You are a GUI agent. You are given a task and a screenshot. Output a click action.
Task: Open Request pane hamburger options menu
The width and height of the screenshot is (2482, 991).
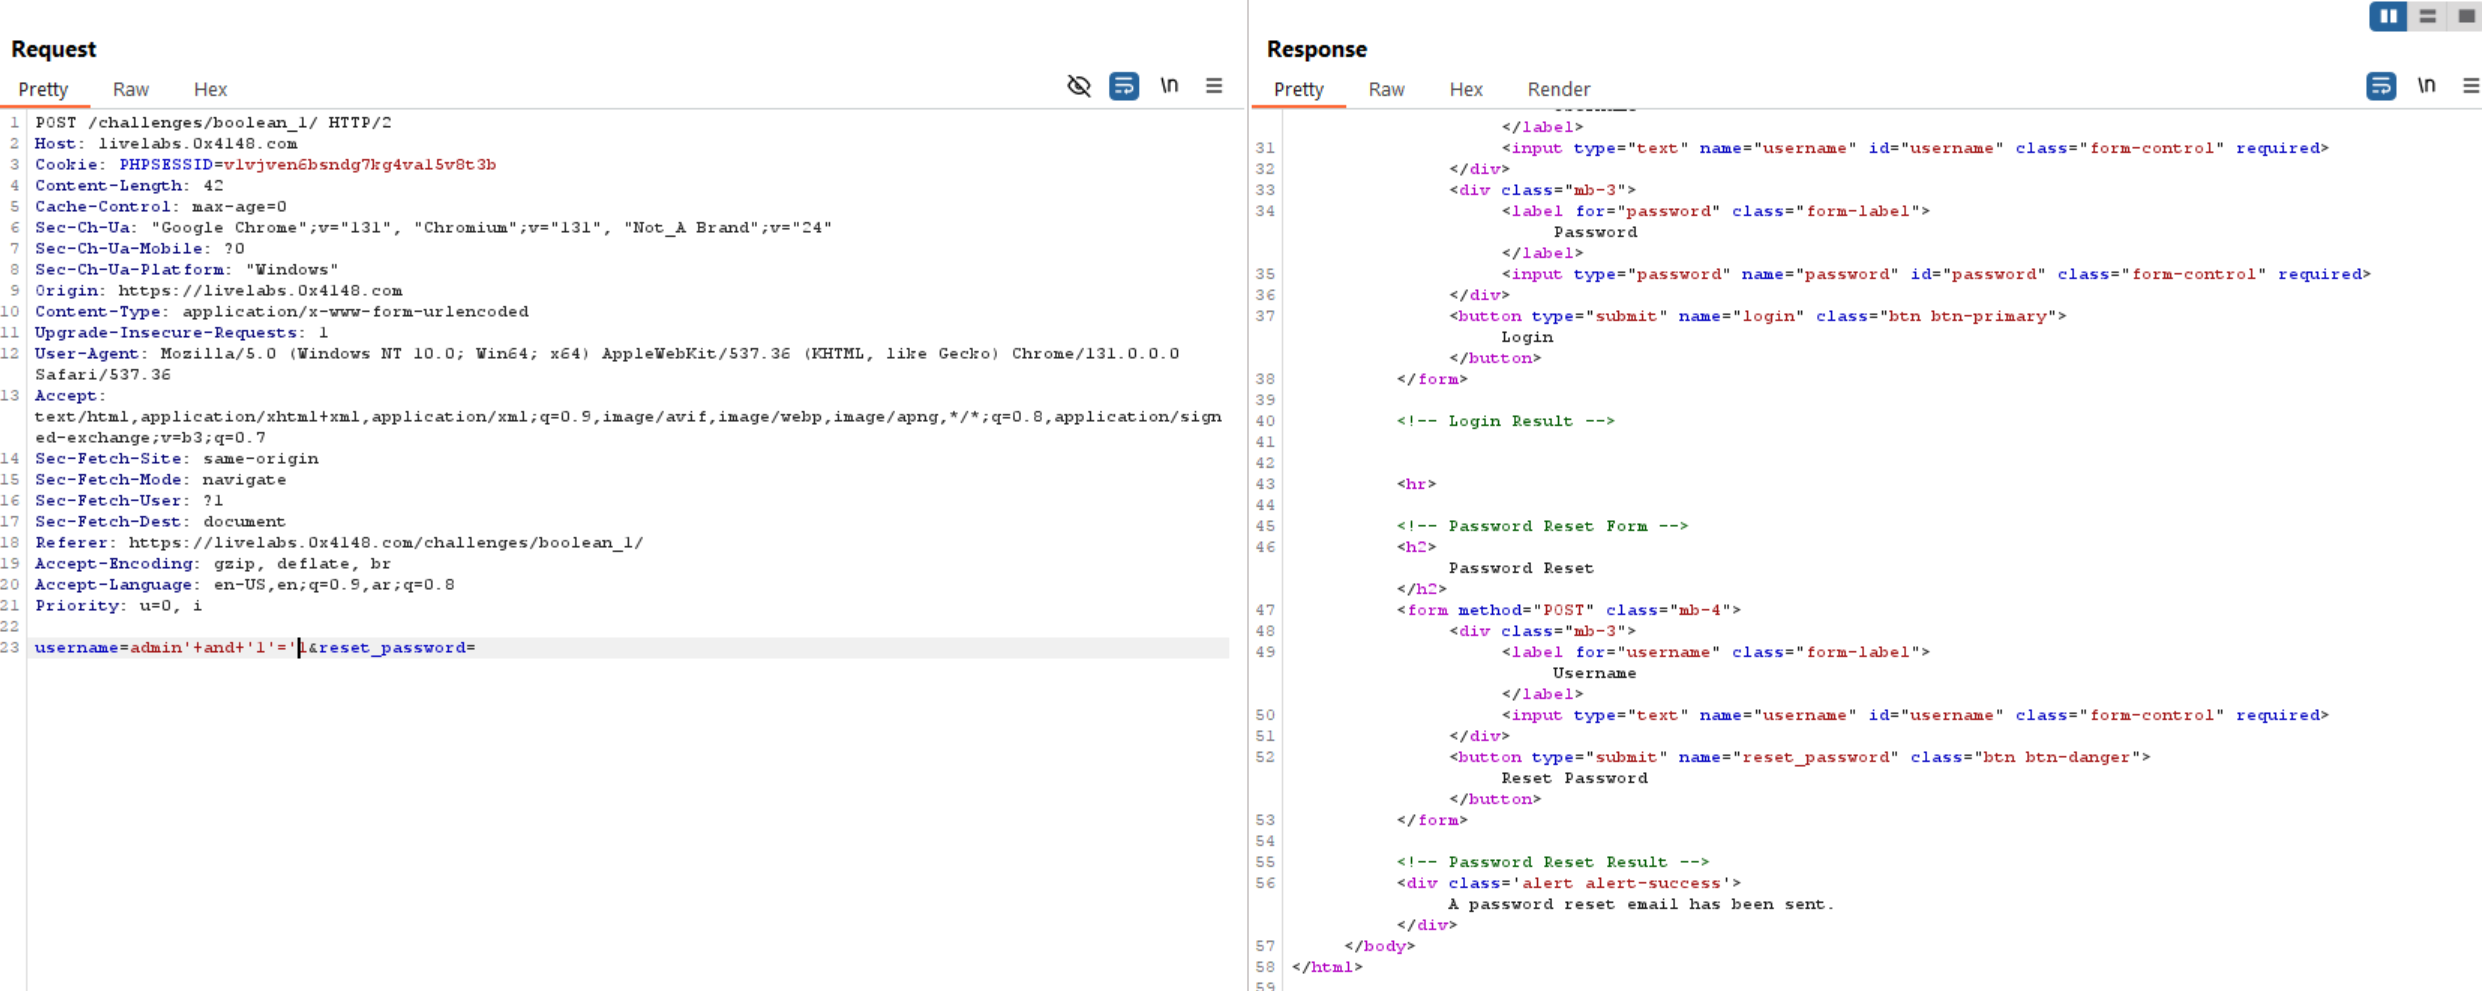click(1214, 86)
